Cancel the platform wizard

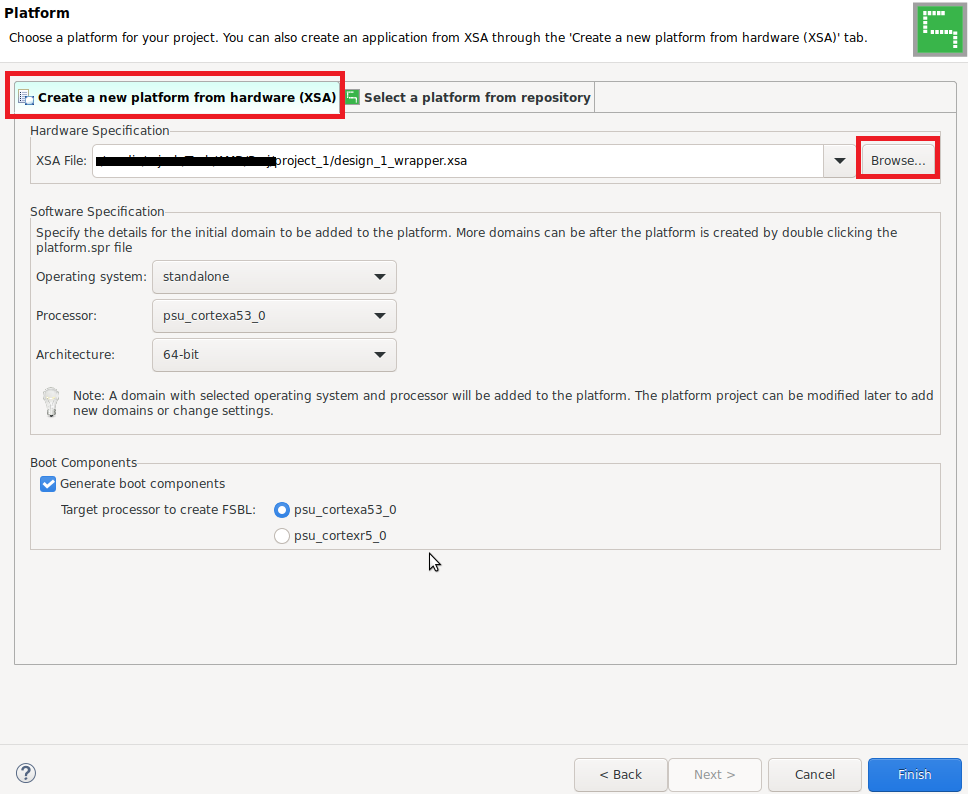pos(814,774)
